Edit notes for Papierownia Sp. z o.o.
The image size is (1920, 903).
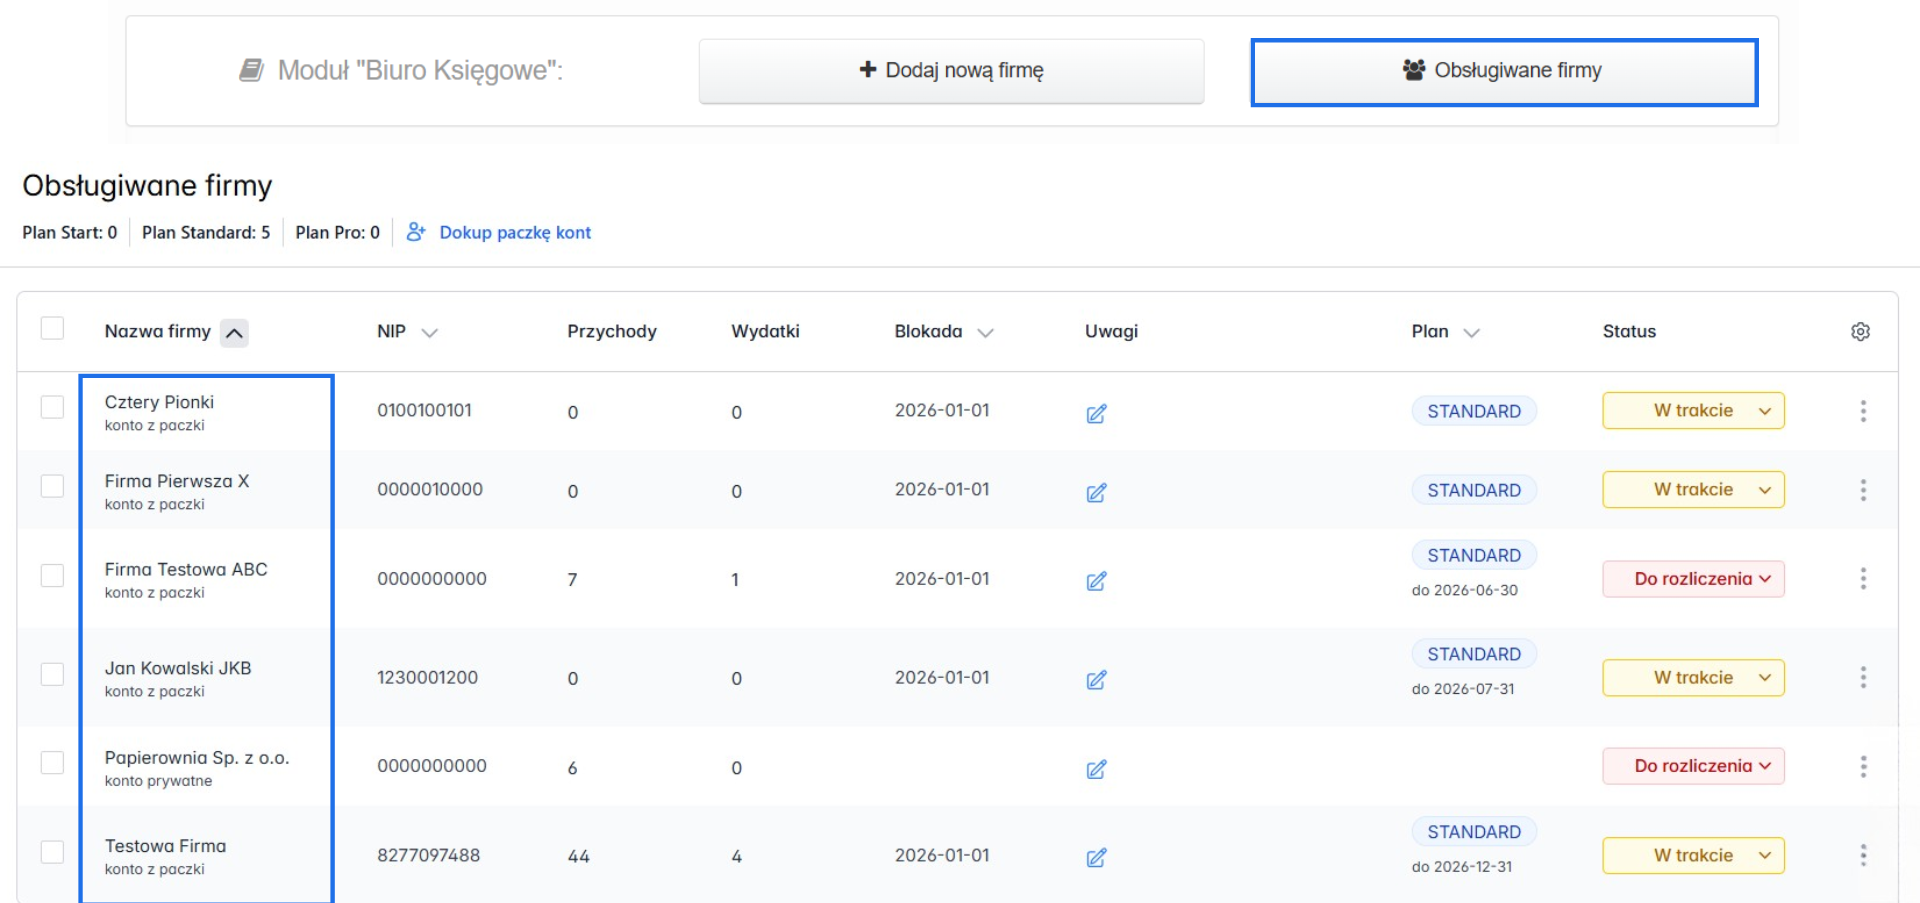pos(1096,769)
